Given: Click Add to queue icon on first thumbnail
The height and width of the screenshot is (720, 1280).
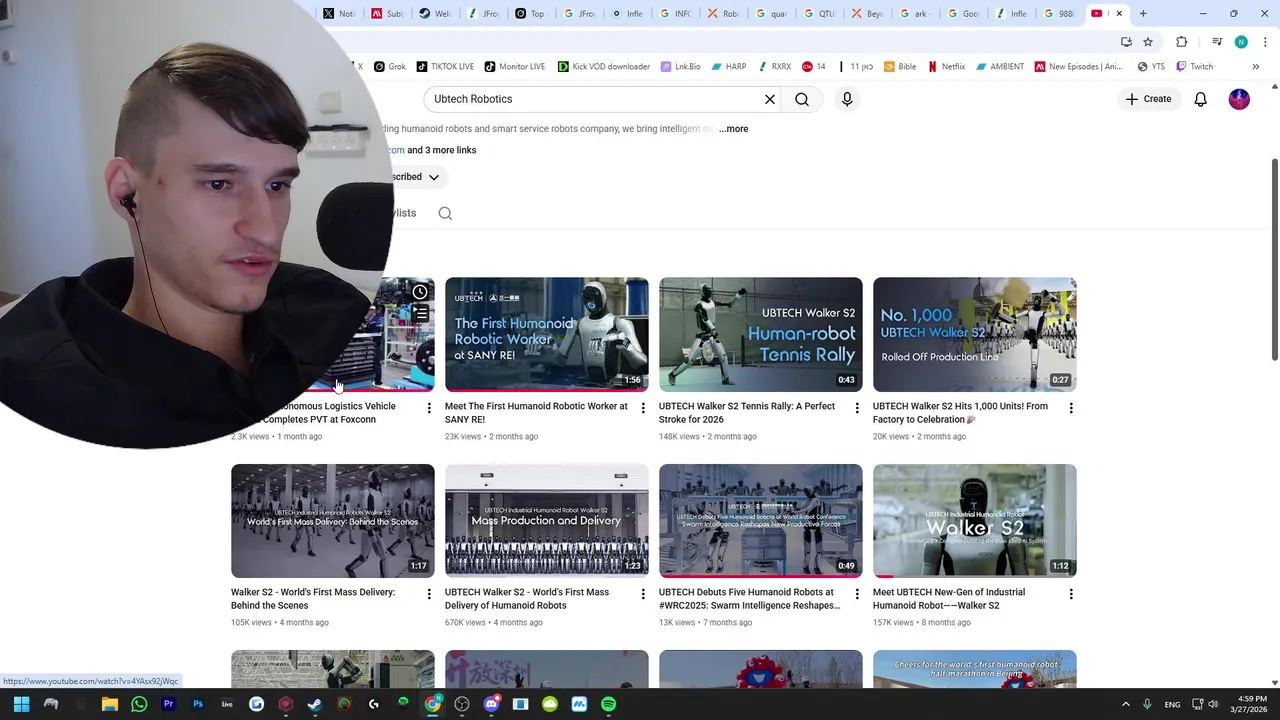Looking at the screenshot, I should click(x=420, y=315).
